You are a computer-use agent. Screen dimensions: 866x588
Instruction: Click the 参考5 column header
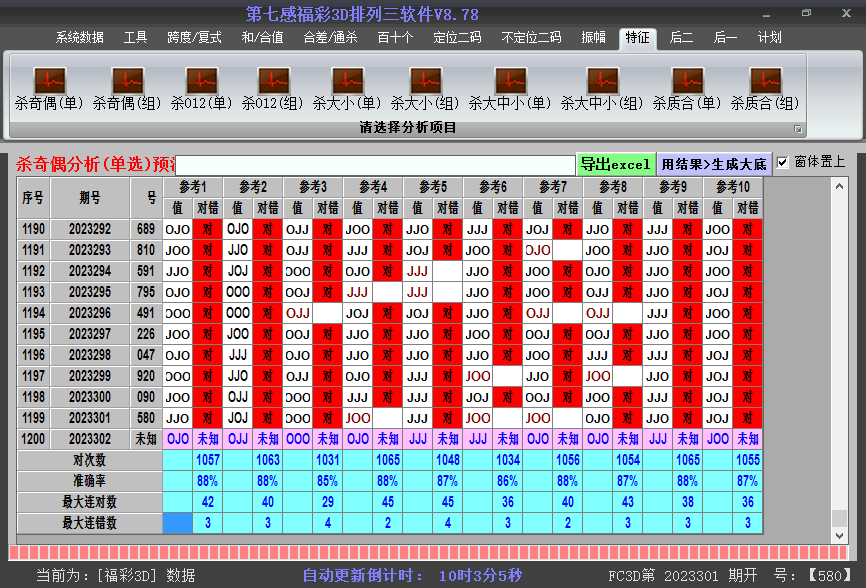(433, 187)
